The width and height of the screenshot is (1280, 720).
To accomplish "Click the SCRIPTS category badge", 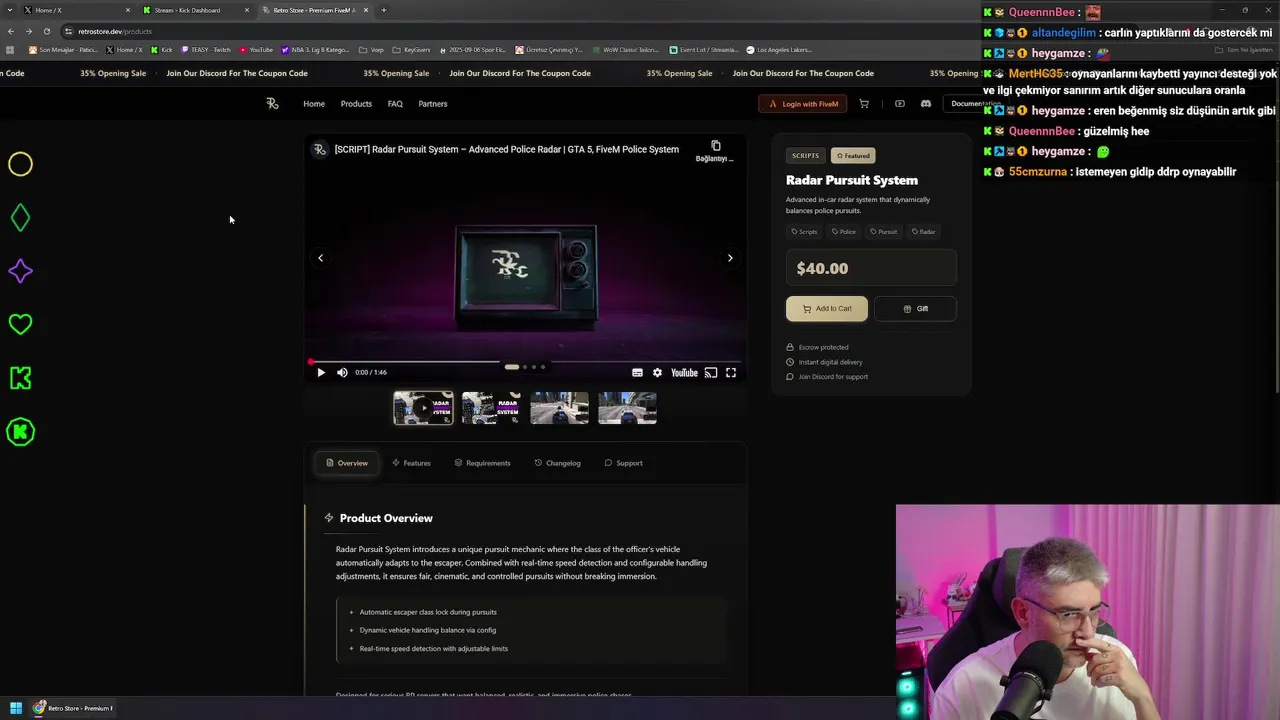I will (805, 155).
